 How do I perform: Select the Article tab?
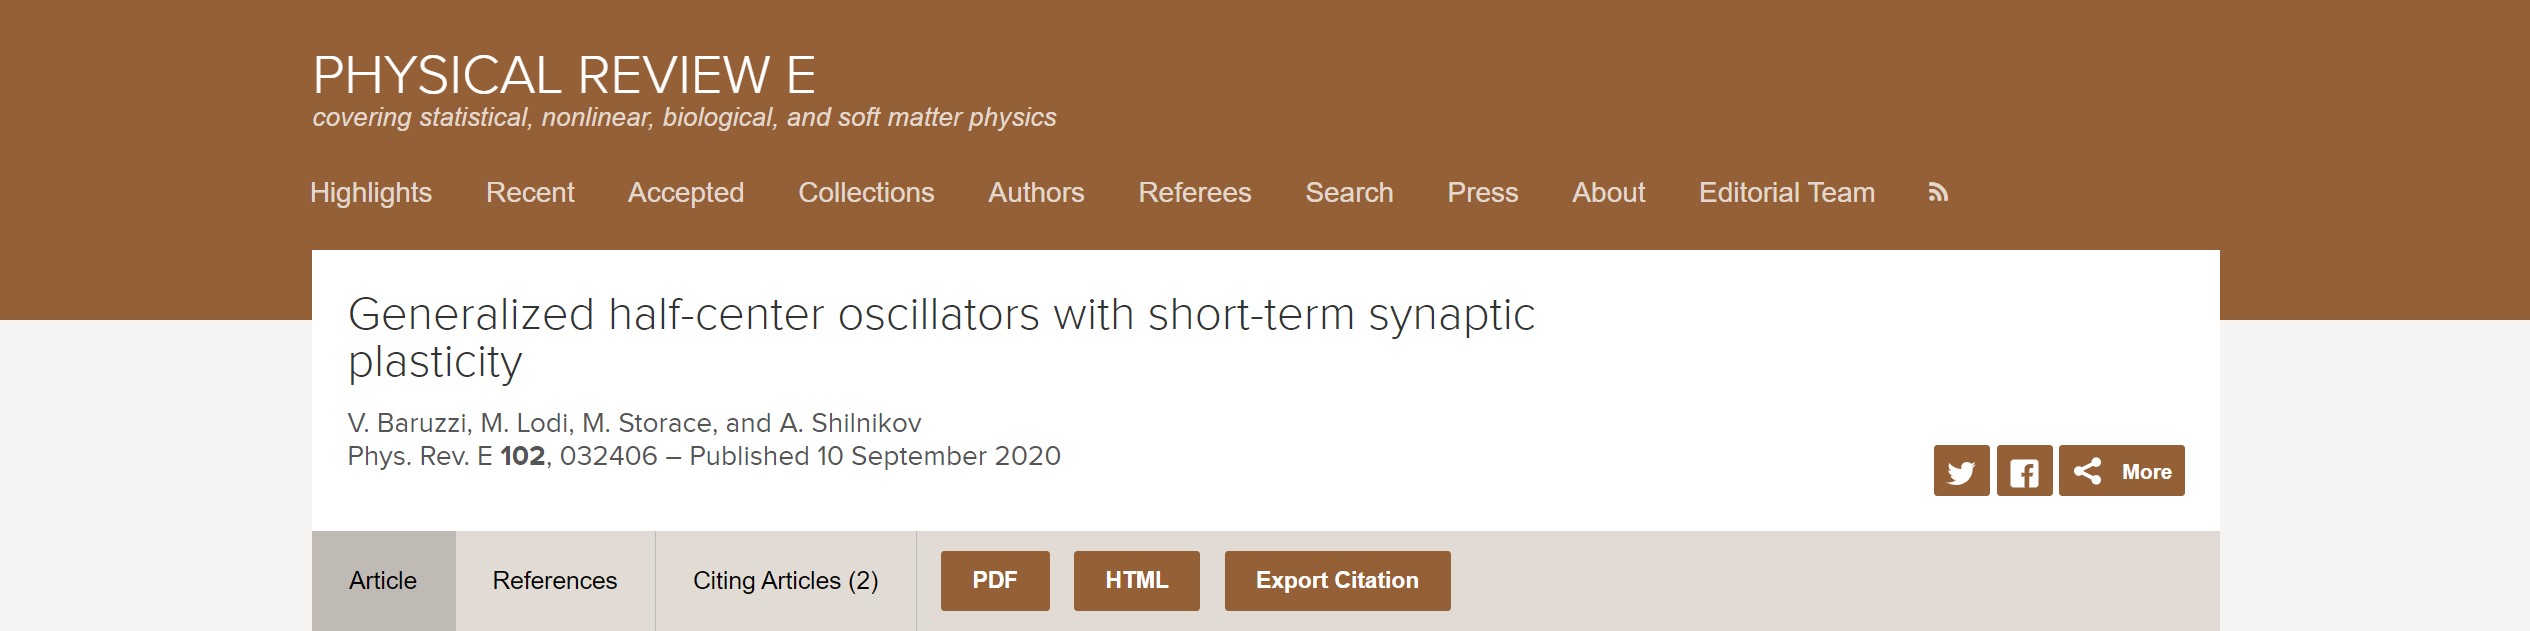(x=383, y=581)
